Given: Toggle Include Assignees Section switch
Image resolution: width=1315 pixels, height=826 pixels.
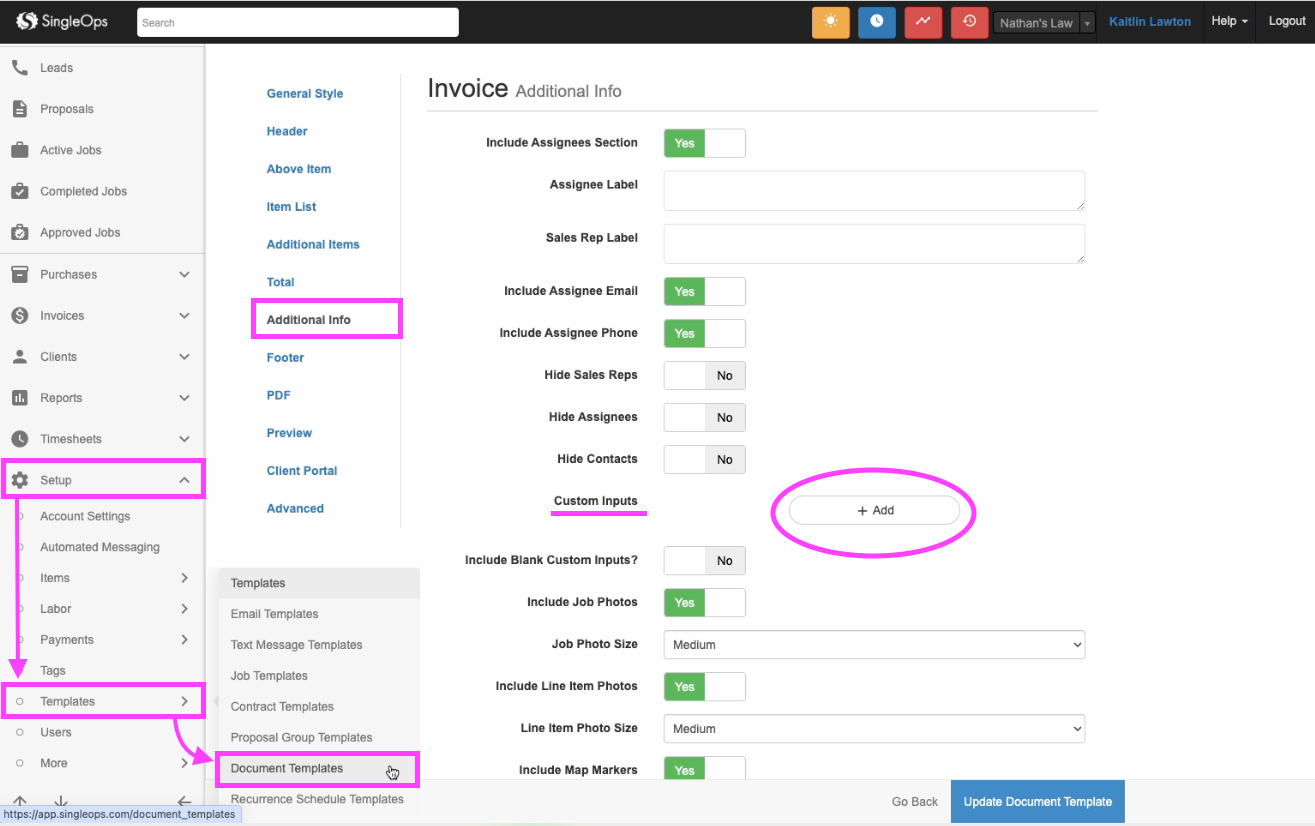Looking at the screenshot, I should [x=704, y=143].
